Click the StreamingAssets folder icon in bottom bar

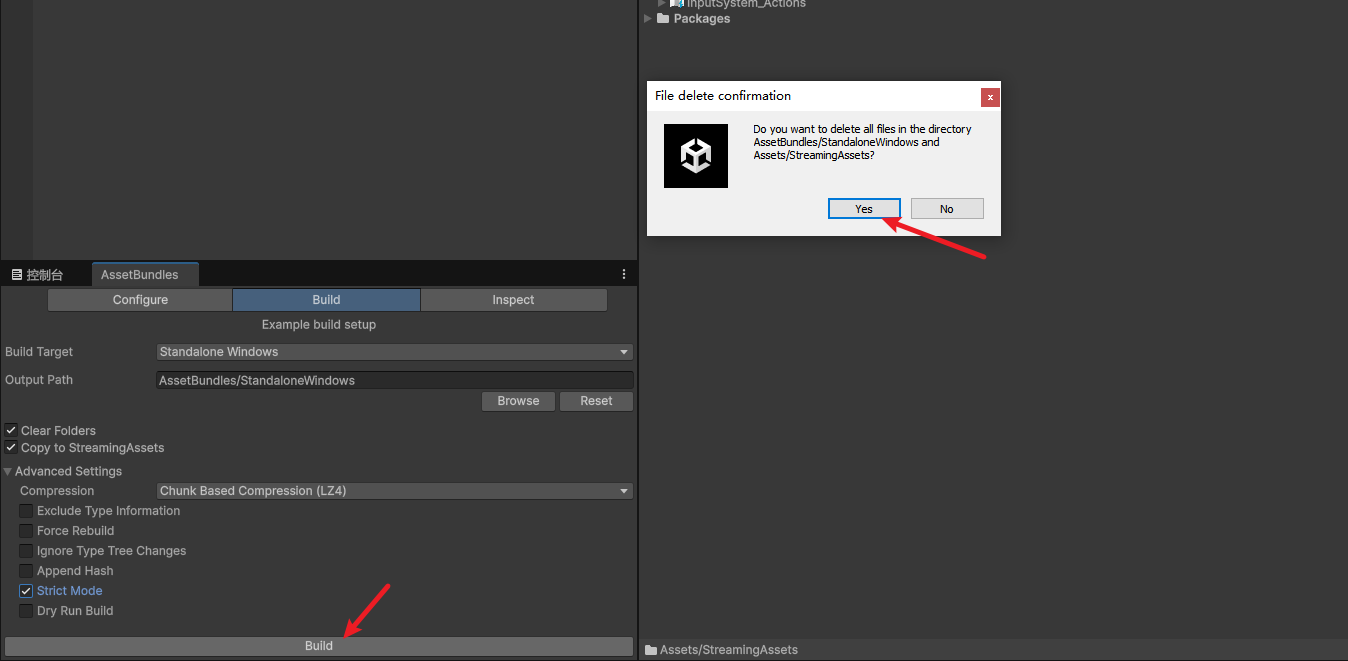coord(650,649)
